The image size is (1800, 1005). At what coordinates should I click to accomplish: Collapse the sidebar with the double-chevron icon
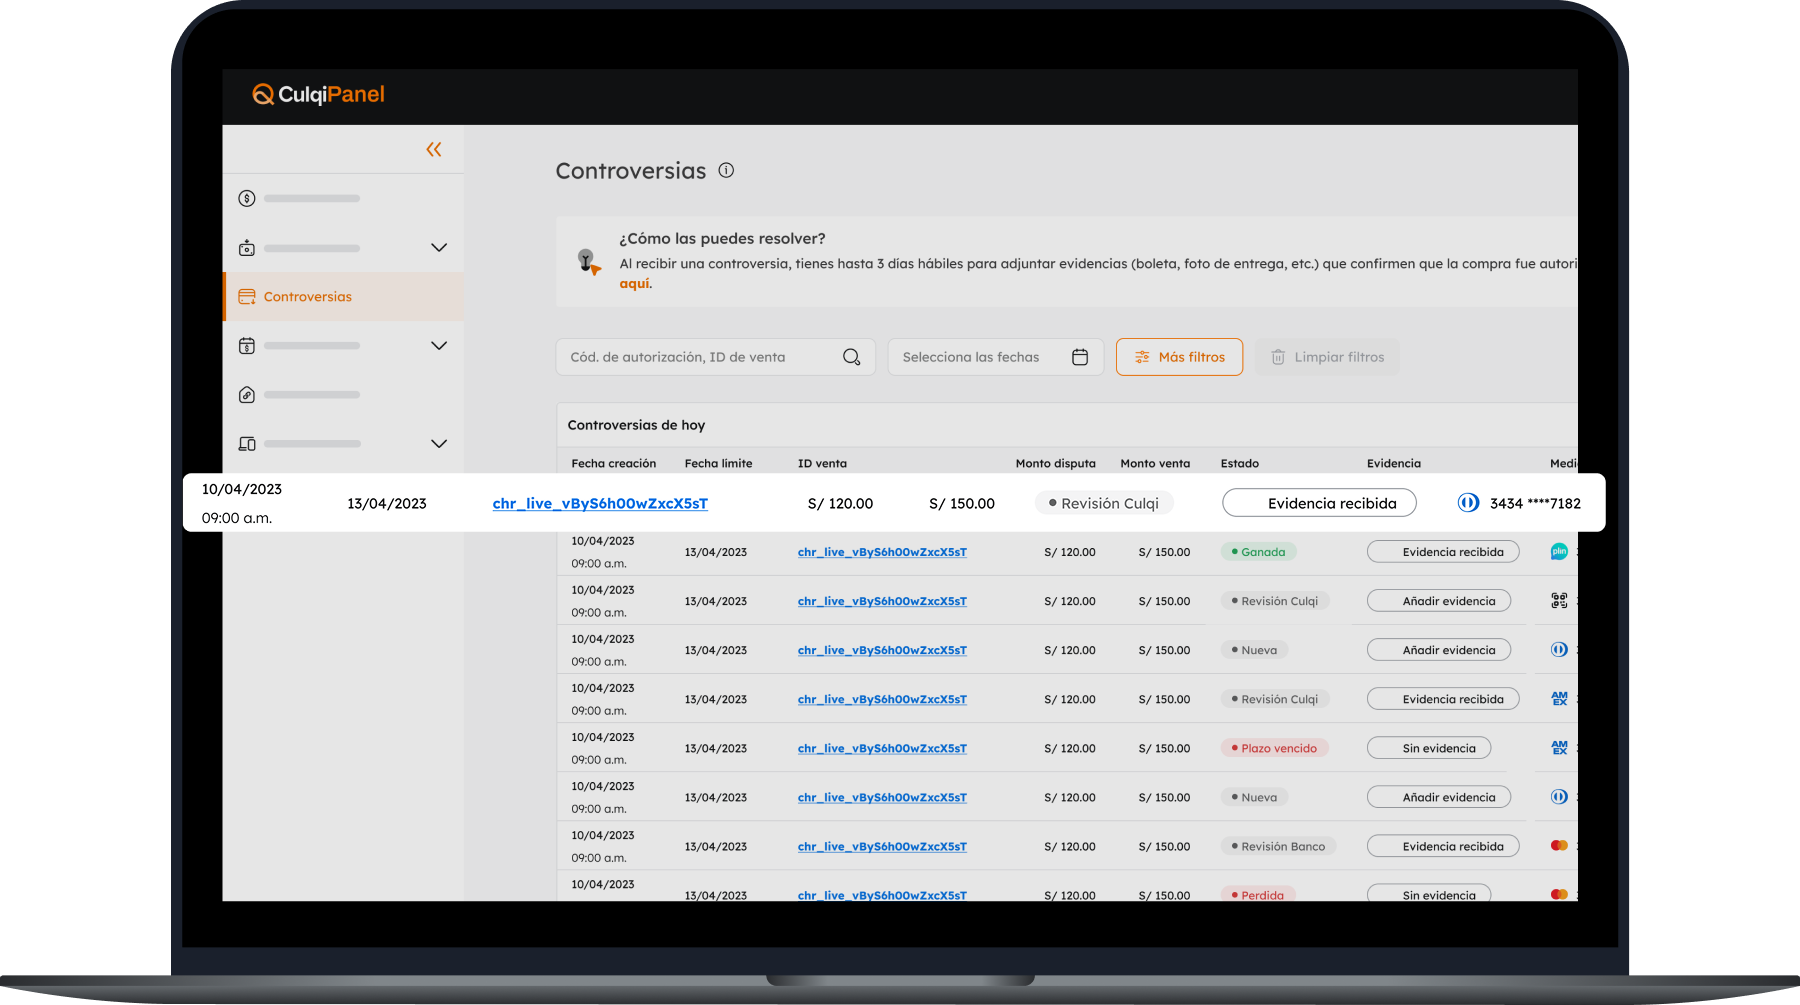click(x=433, y=150)
